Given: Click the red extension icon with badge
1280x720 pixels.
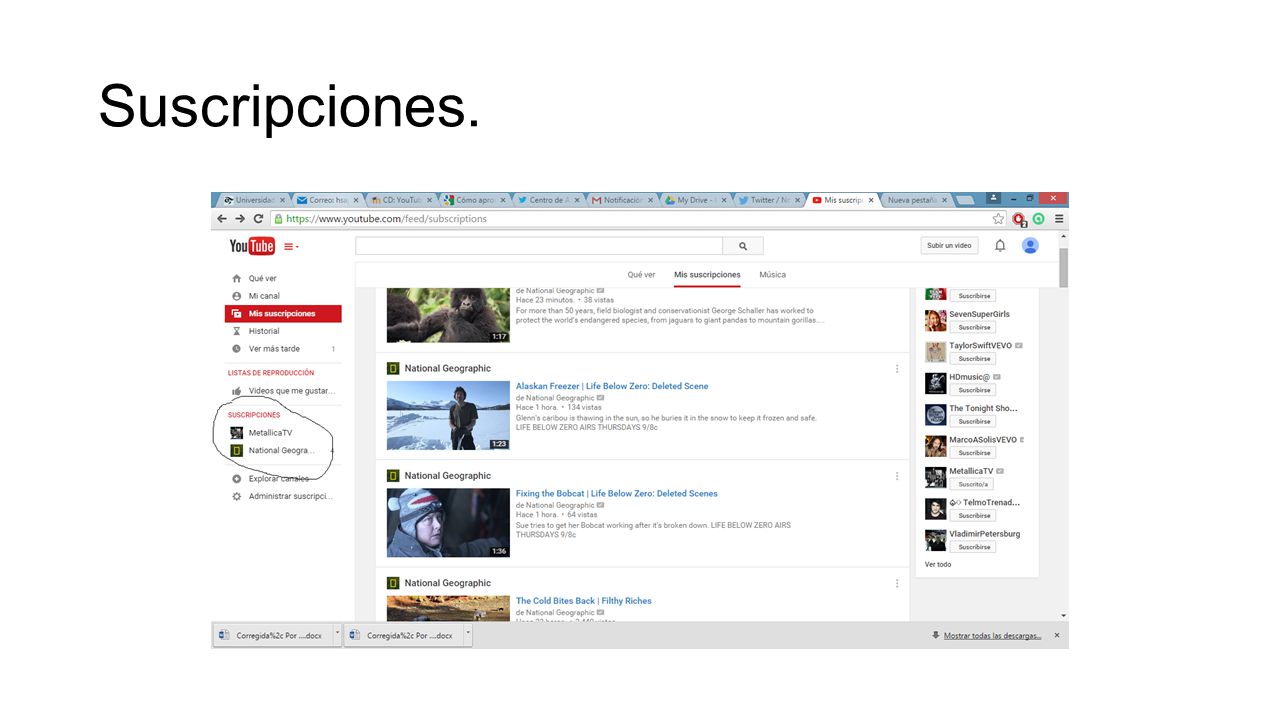Looking at the screenshot, I should click(1019, 219).
